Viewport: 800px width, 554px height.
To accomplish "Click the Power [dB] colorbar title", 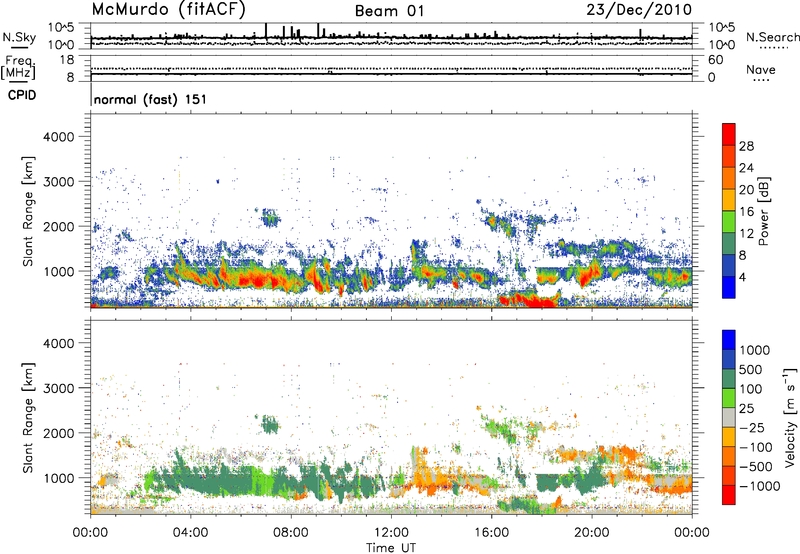I will (764, 211).
